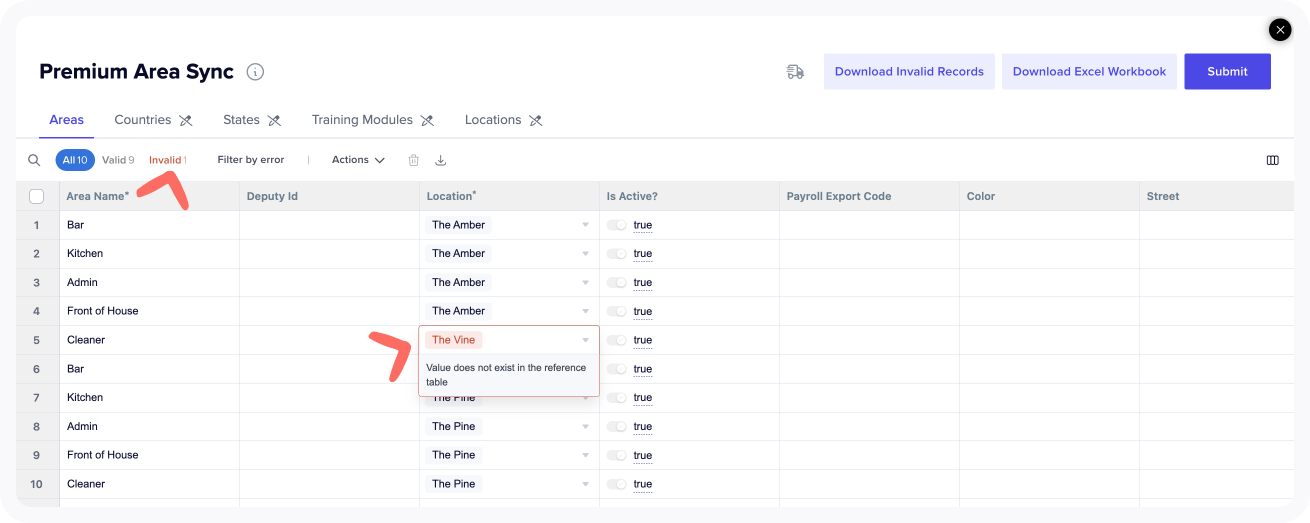
Task: Click the trash delete icon
Action: pos(413,160)
